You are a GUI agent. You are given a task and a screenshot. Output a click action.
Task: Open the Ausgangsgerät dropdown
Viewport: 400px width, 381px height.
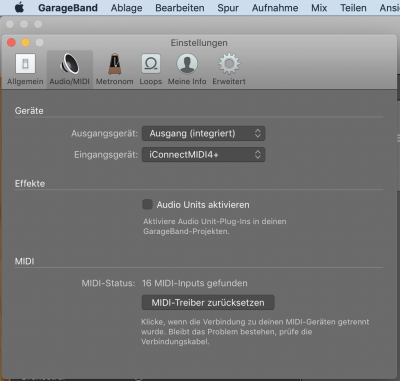[203, 133]
